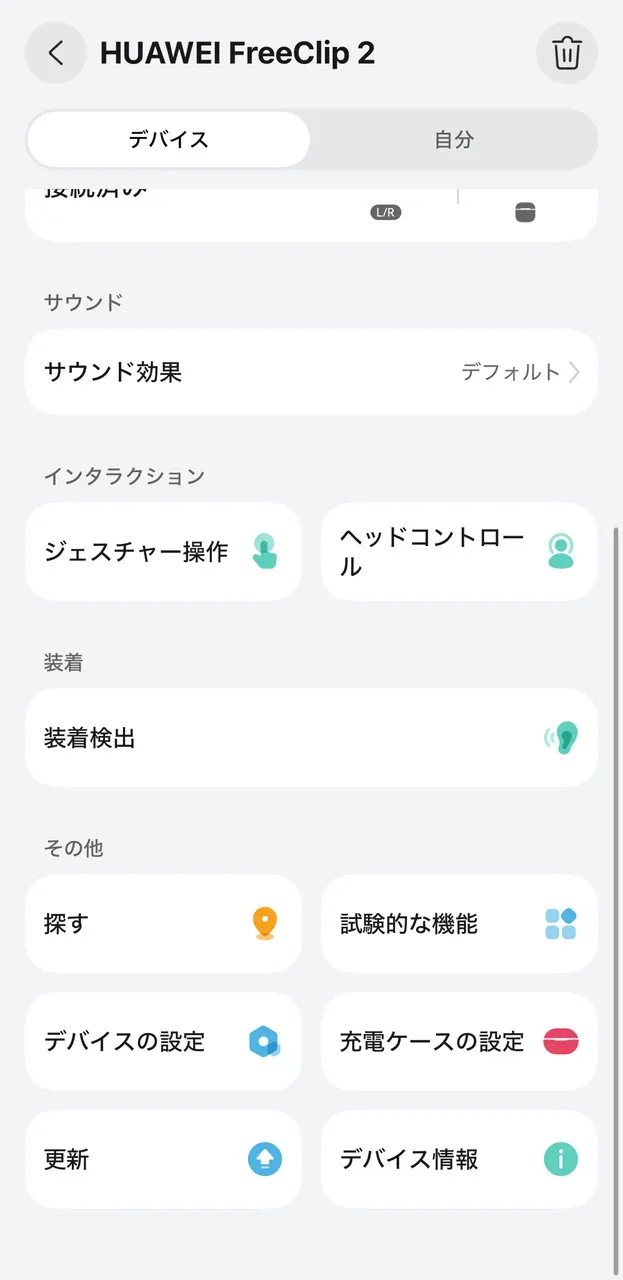Expand the サウンド効果 settings chevron
This screenshot has height=1280, width=623.
(x=575, y=371)
